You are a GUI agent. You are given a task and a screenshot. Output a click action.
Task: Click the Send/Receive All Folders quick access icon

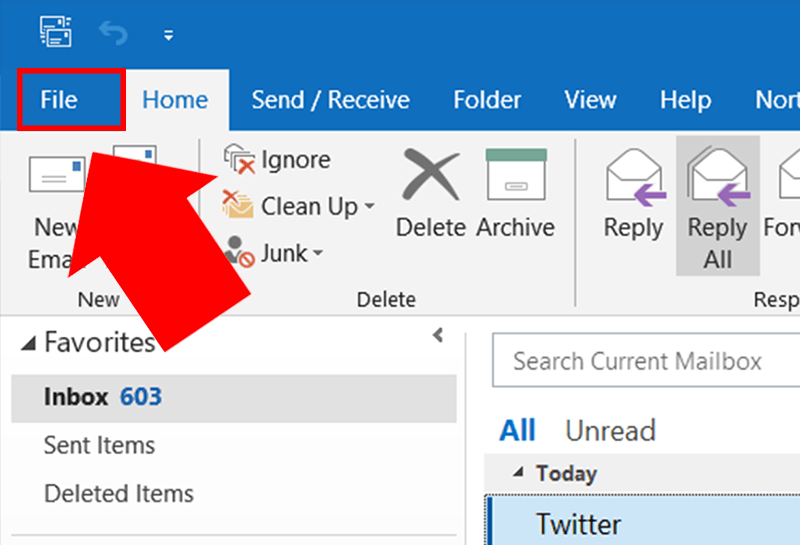click(56, 32)
